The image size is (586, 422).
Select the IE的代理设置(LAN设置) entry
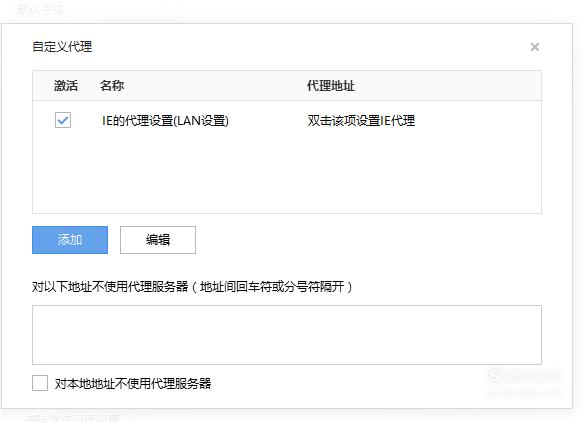click(x=165, y=121)
